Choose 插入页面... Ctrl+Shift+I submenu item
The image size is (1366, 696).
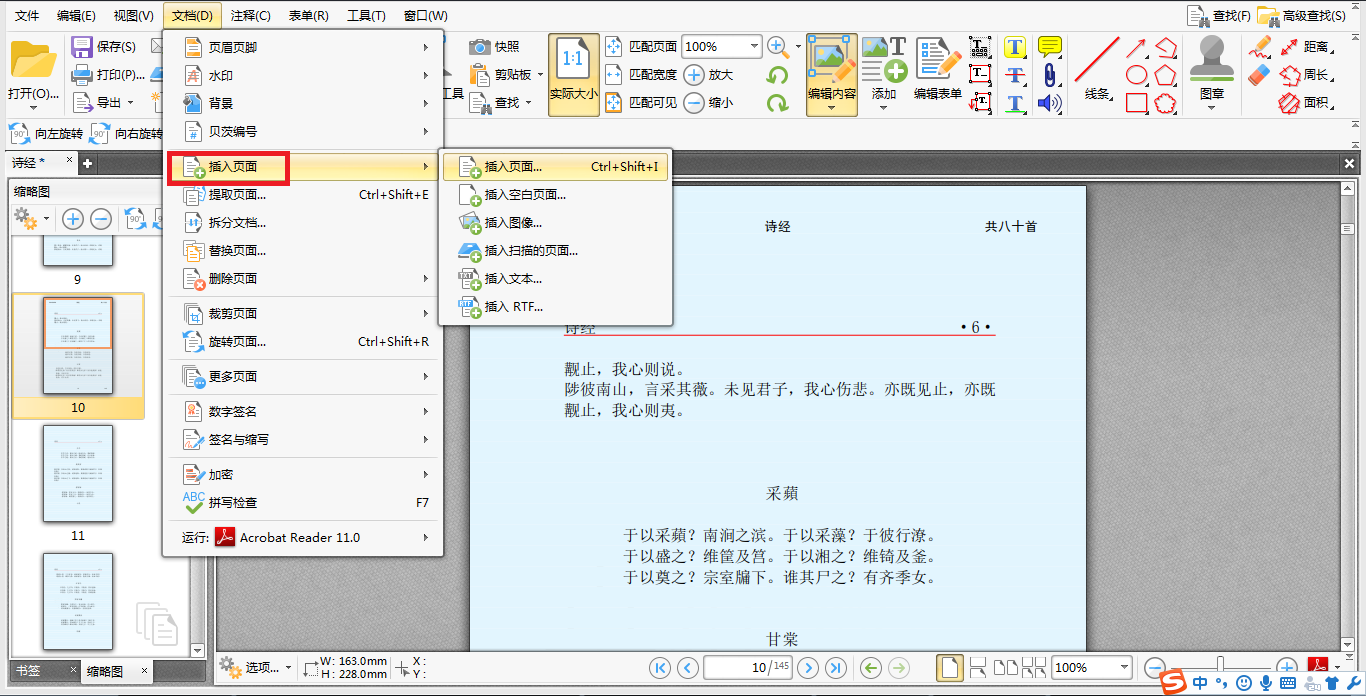555,166
